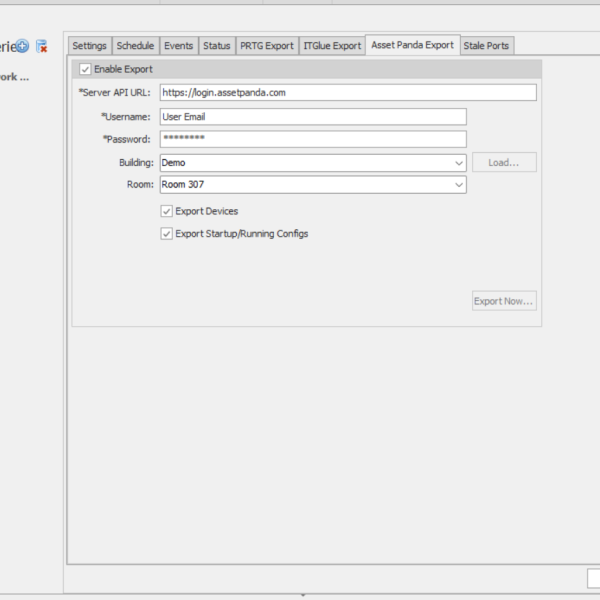Uncheck the Export Devices checkbox
This screenshot has height=600, width=600.
pos(166,211)
